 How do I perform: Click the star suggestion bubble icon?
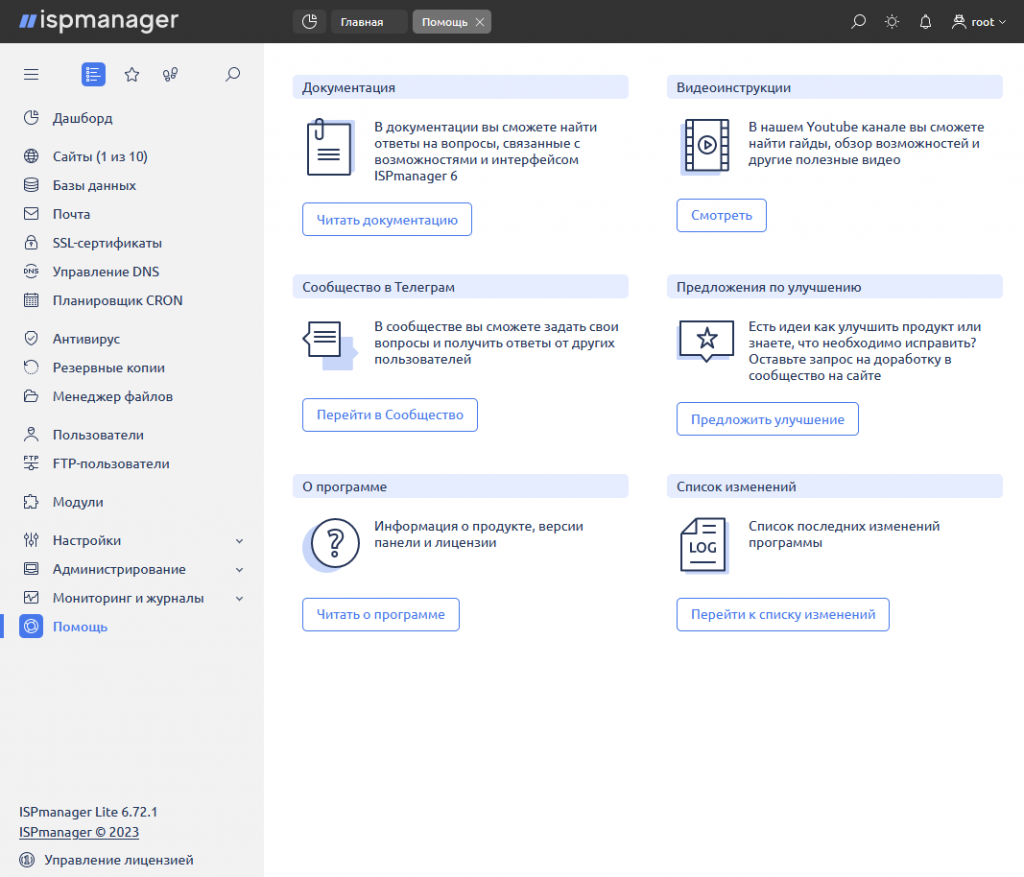click(705, 340)
